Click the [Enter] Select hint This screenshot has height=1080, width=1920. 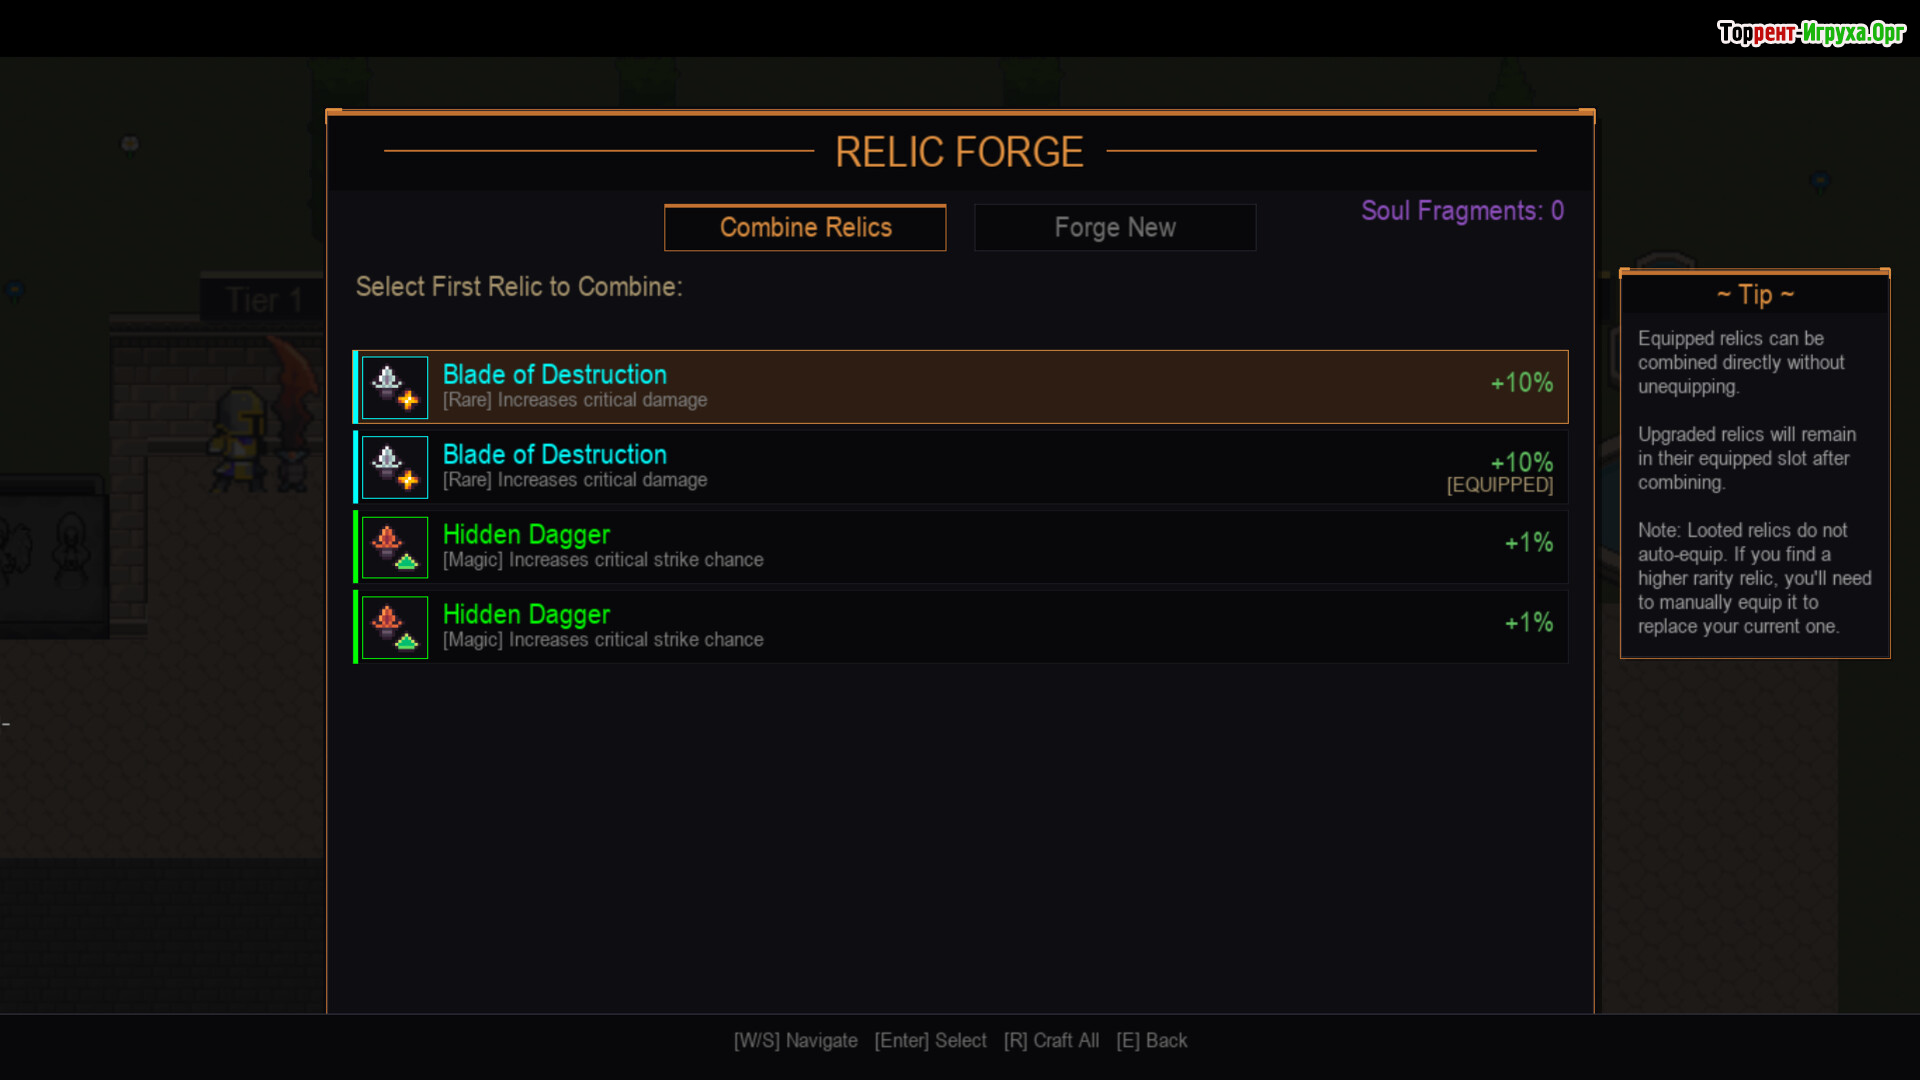click(x=930, y=1041)
